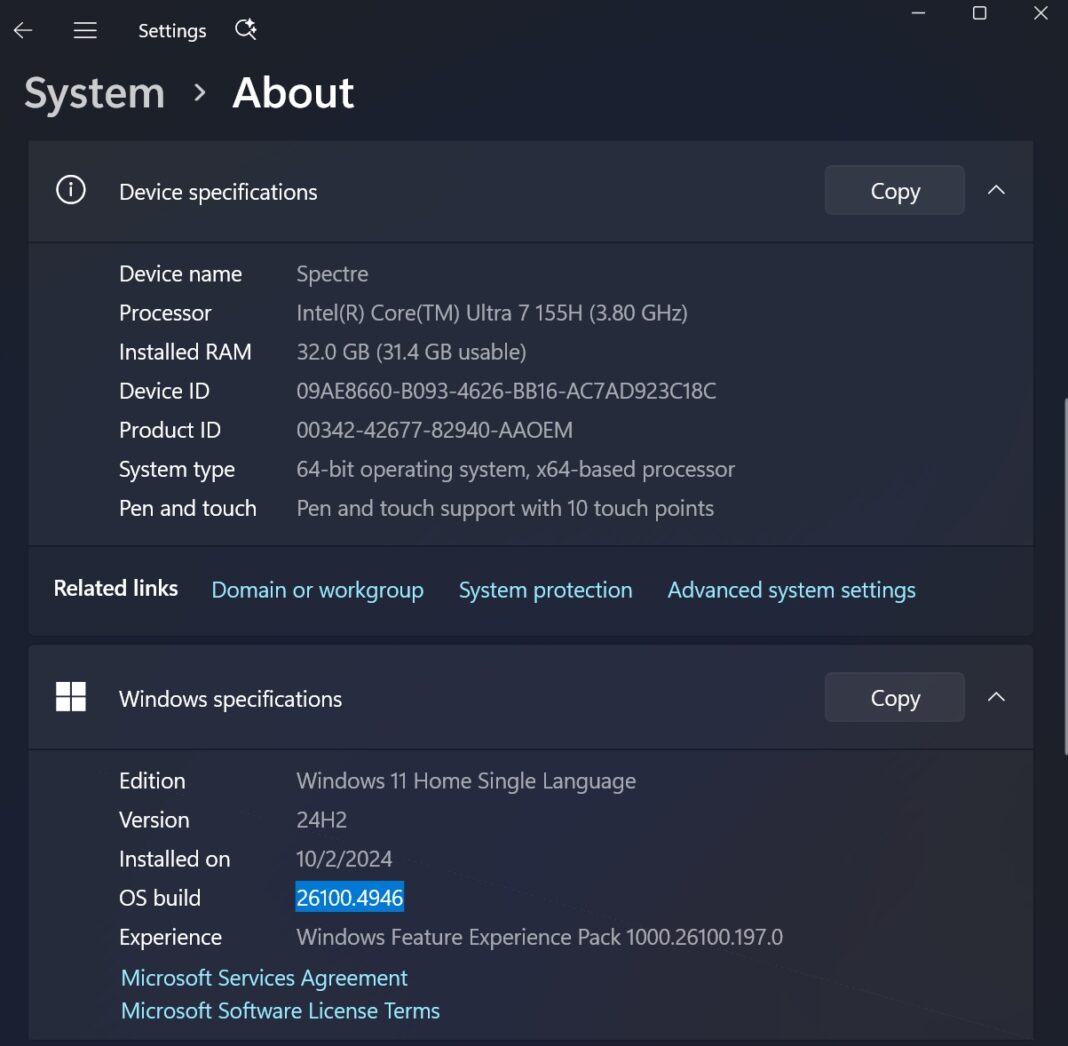Navigate to System via the breadcrumb
This screenshot has width=1068, height=1046.
(x=93, y=92)
